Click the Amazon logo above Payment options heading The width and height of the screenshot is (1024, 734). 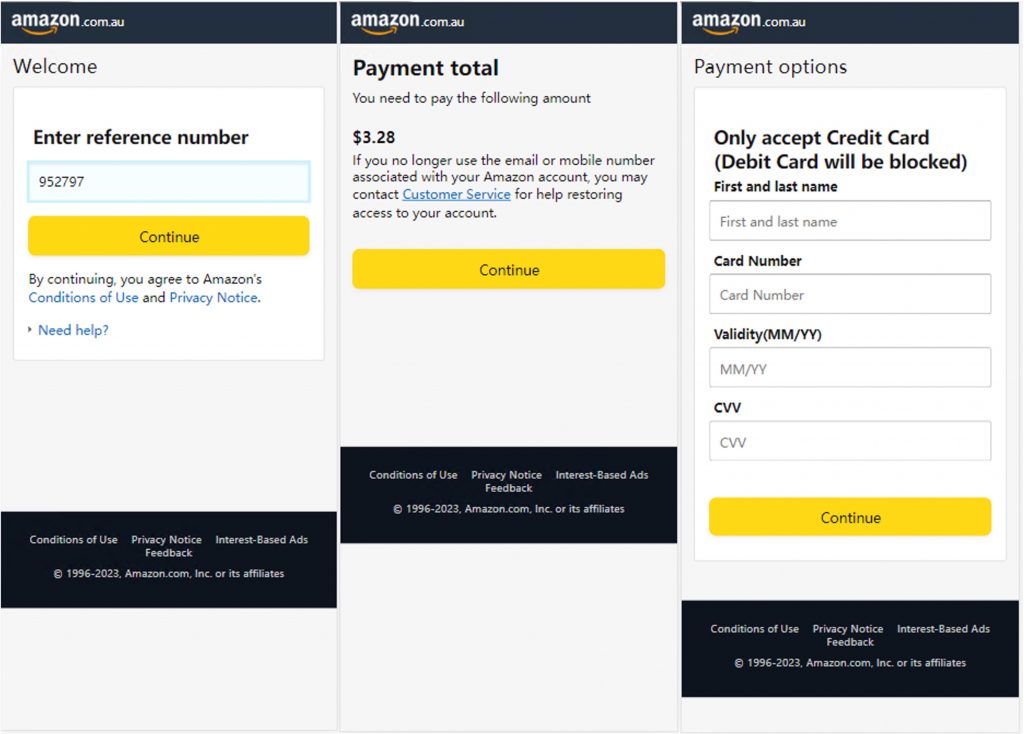(748, 22)
